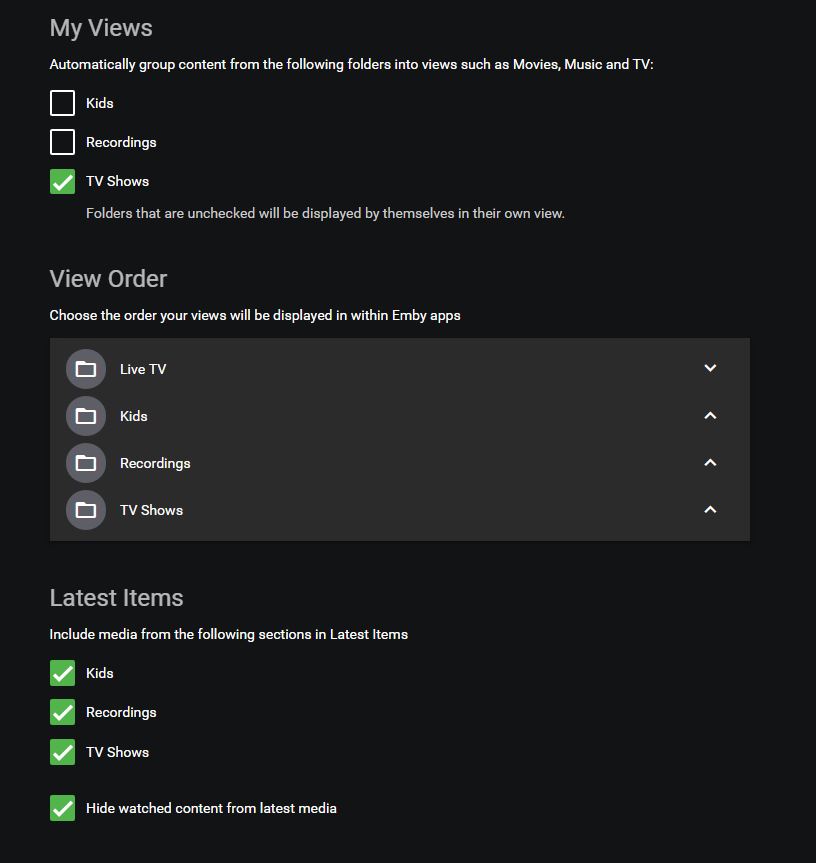816x863 pixels.
Task: Uncheck Recordings in Latest Items
Action: tap(62, 712)
